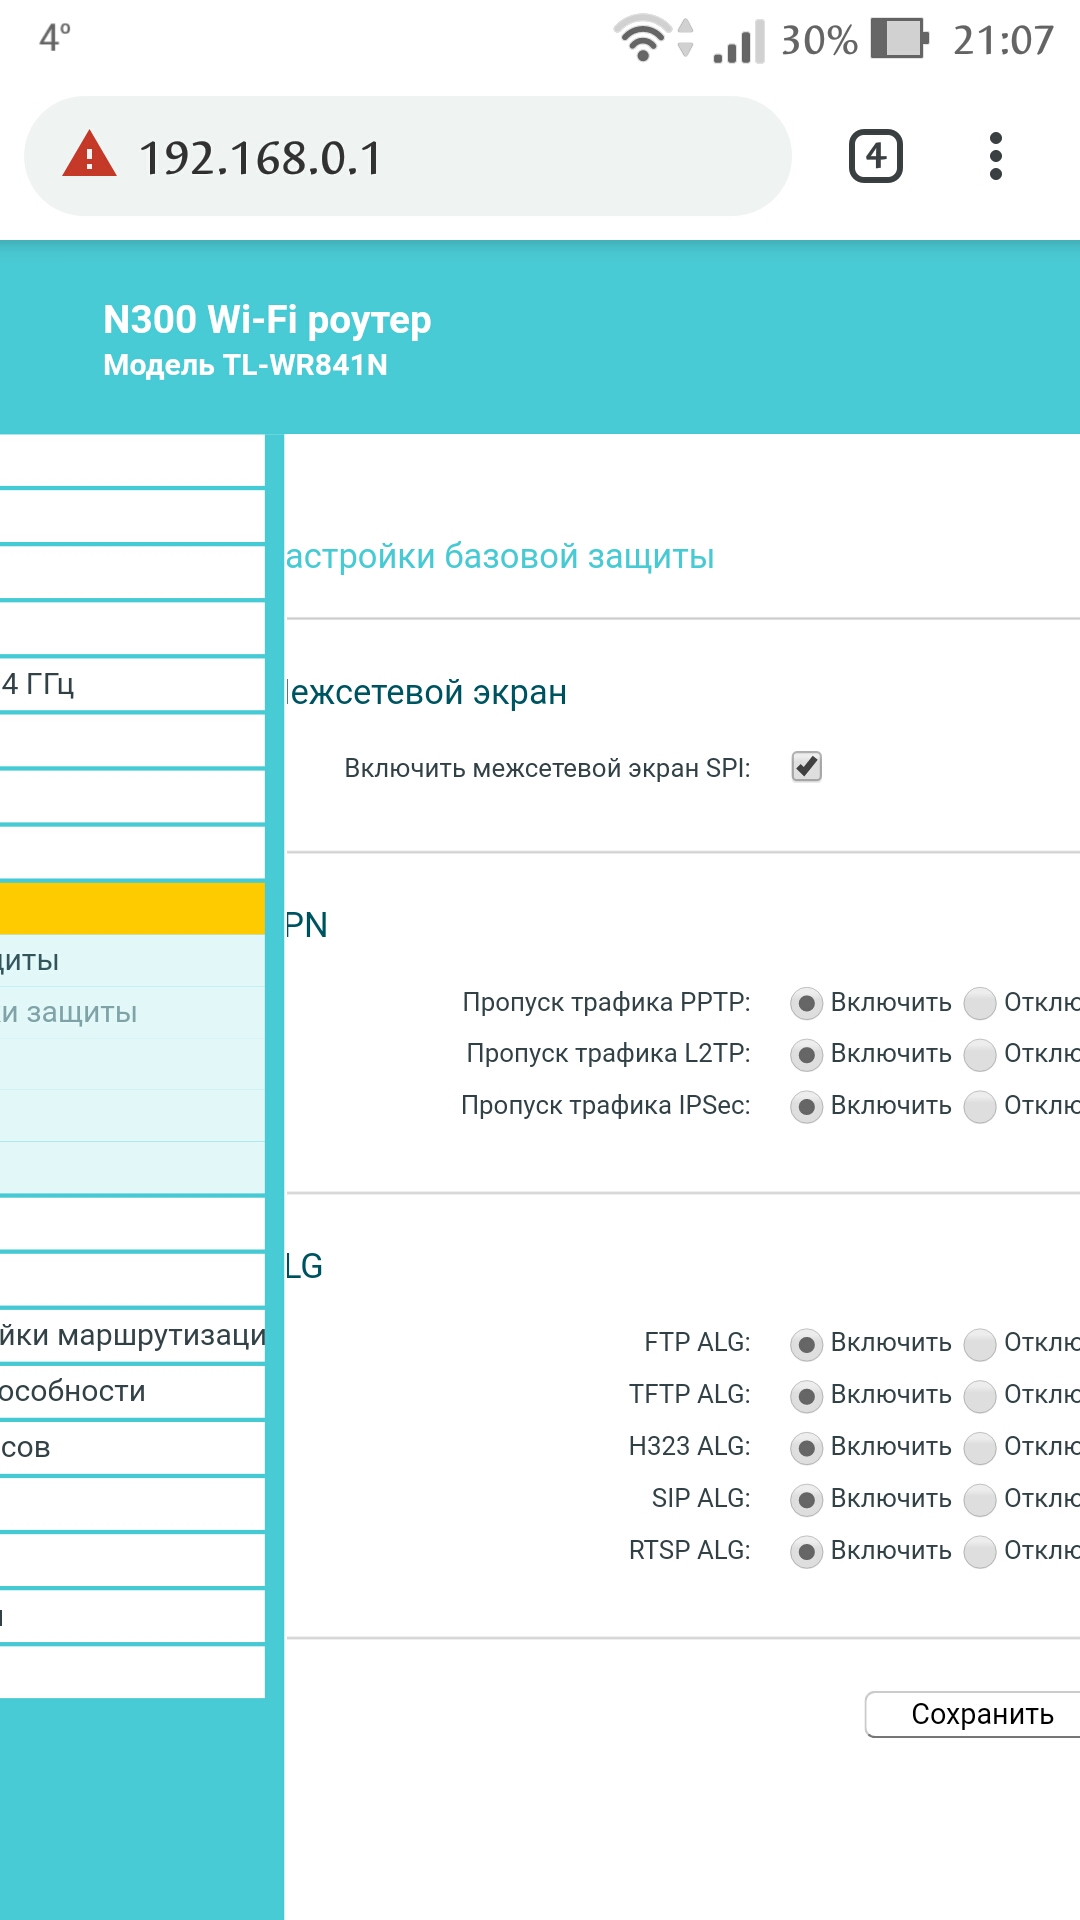Screen dimensions: 1080x1920
Task: Select Отключить for PPTP passthrough
Action: [x=980, y=1003]
